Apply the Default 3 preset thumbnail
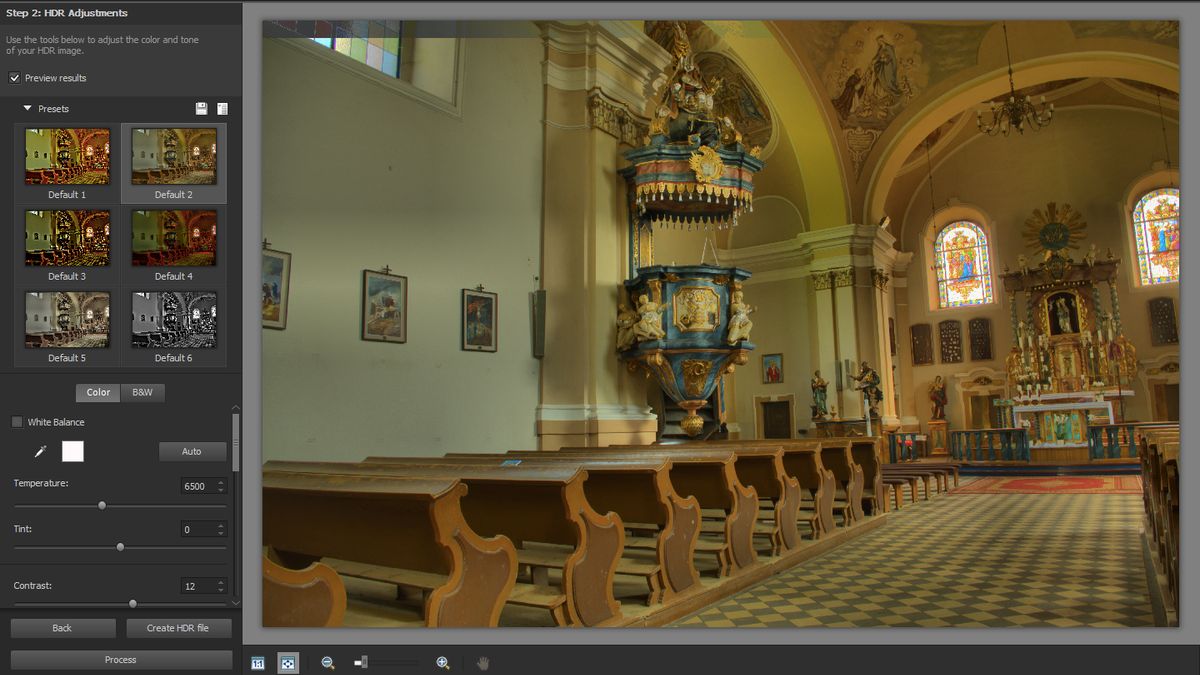The width and height of the screenshot is (1200, 675). coord(67,238)
